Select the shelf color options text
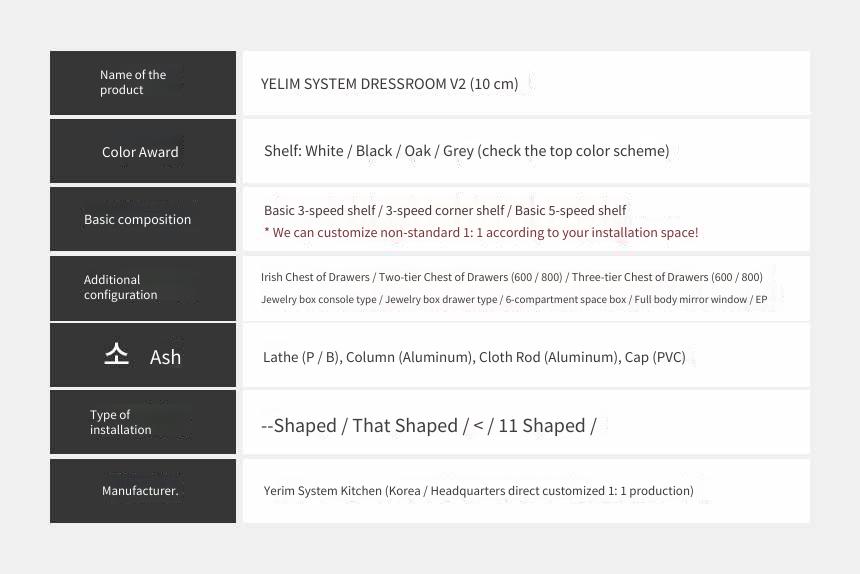860x574 pixels. click(467, 151)
